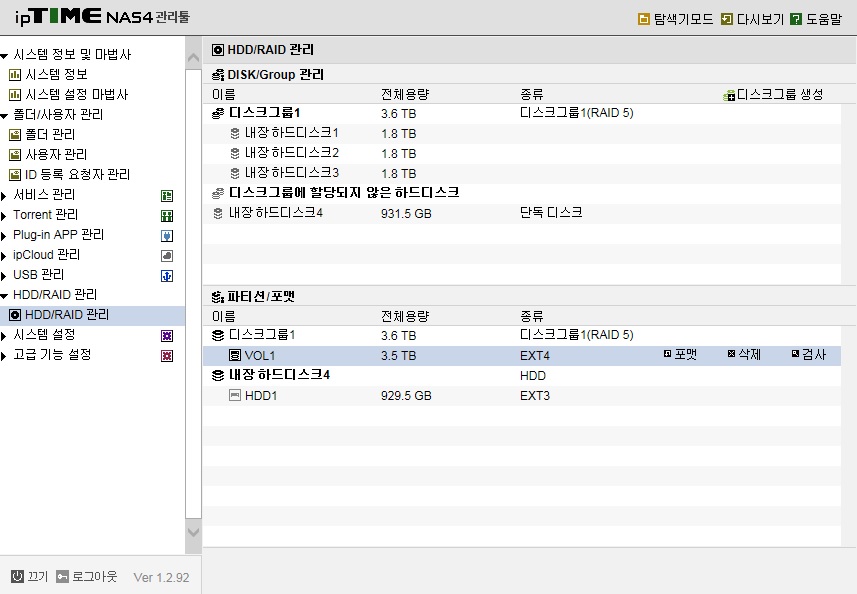Click the 다시보기 refresh icon
857x594 pixels.
(x=726, y=19)
